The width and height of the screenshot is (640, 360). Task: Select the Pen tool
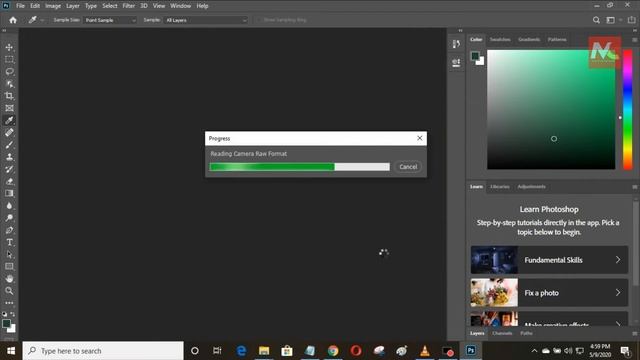tap(9, 230)
